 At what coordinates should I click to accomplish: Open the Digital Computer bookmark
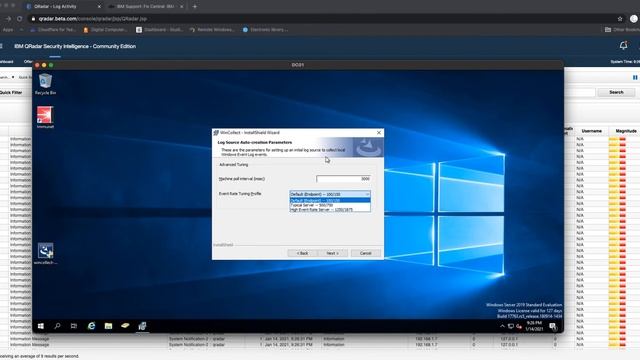click(105, 30)
